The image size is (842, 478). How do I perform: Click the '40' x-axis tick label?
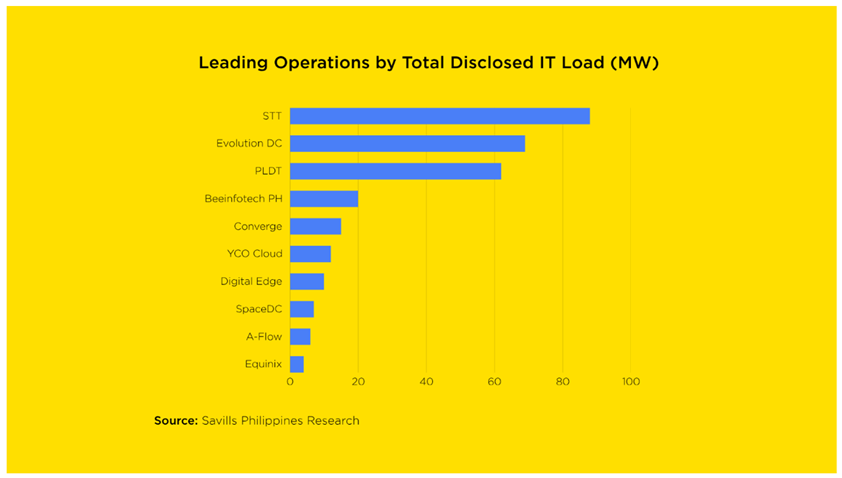426,382
